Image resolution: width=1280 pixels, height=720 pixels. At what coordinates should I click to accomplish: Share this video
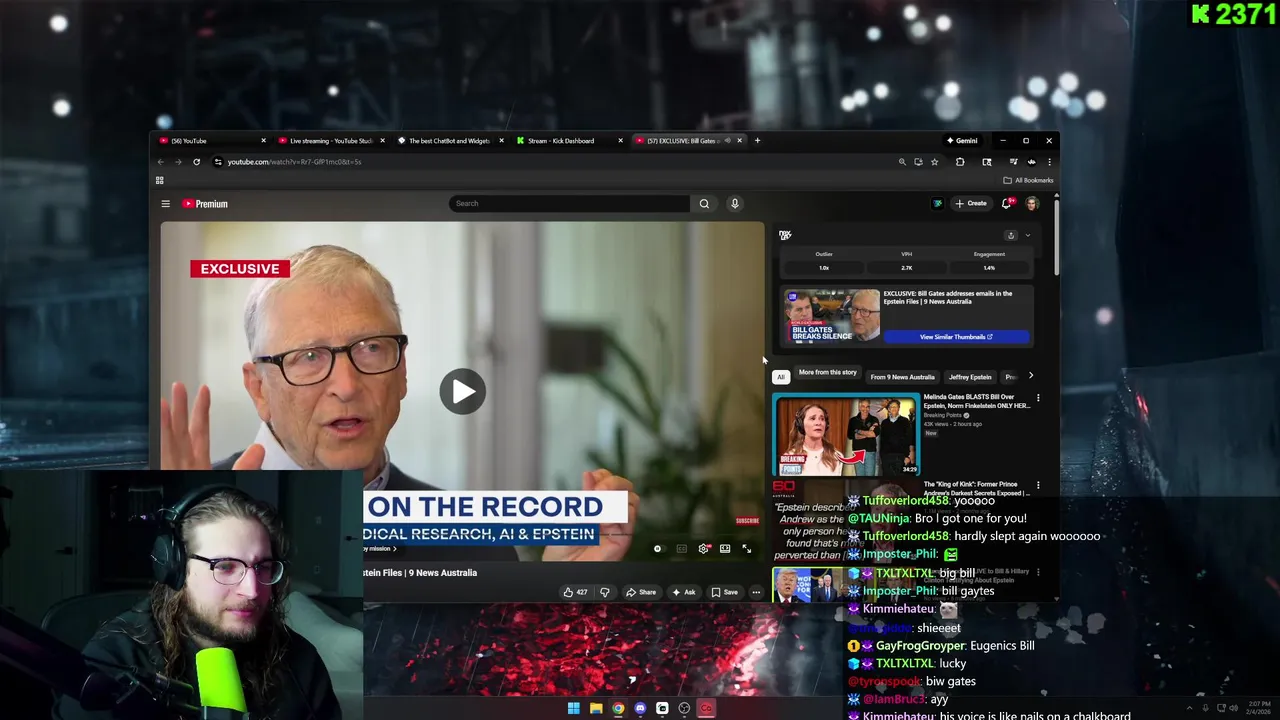641,592
